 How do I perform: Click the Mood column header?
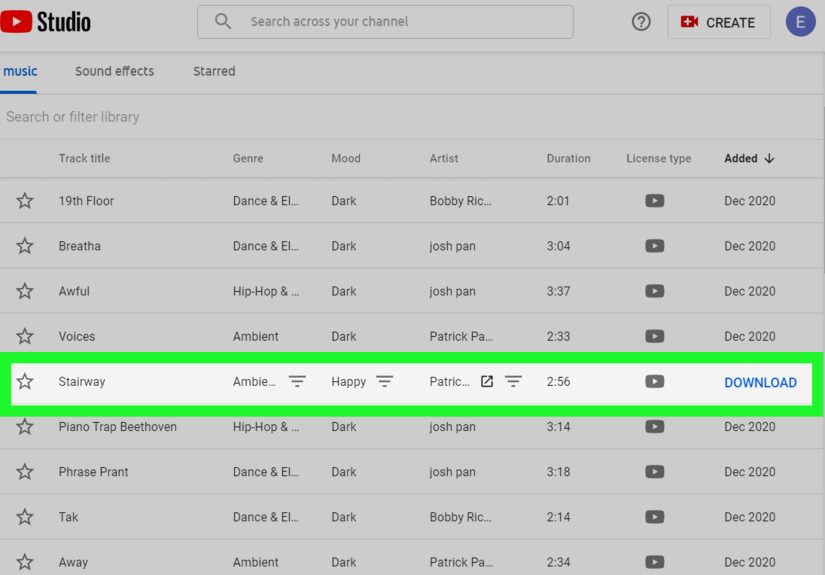(x=346, y=158)
